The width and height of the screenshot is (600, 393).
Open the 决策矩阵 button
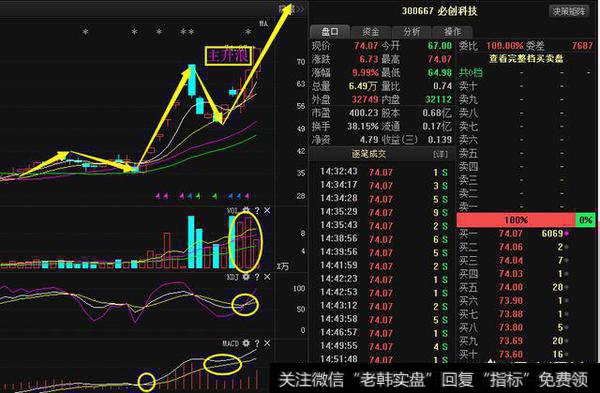569,11
